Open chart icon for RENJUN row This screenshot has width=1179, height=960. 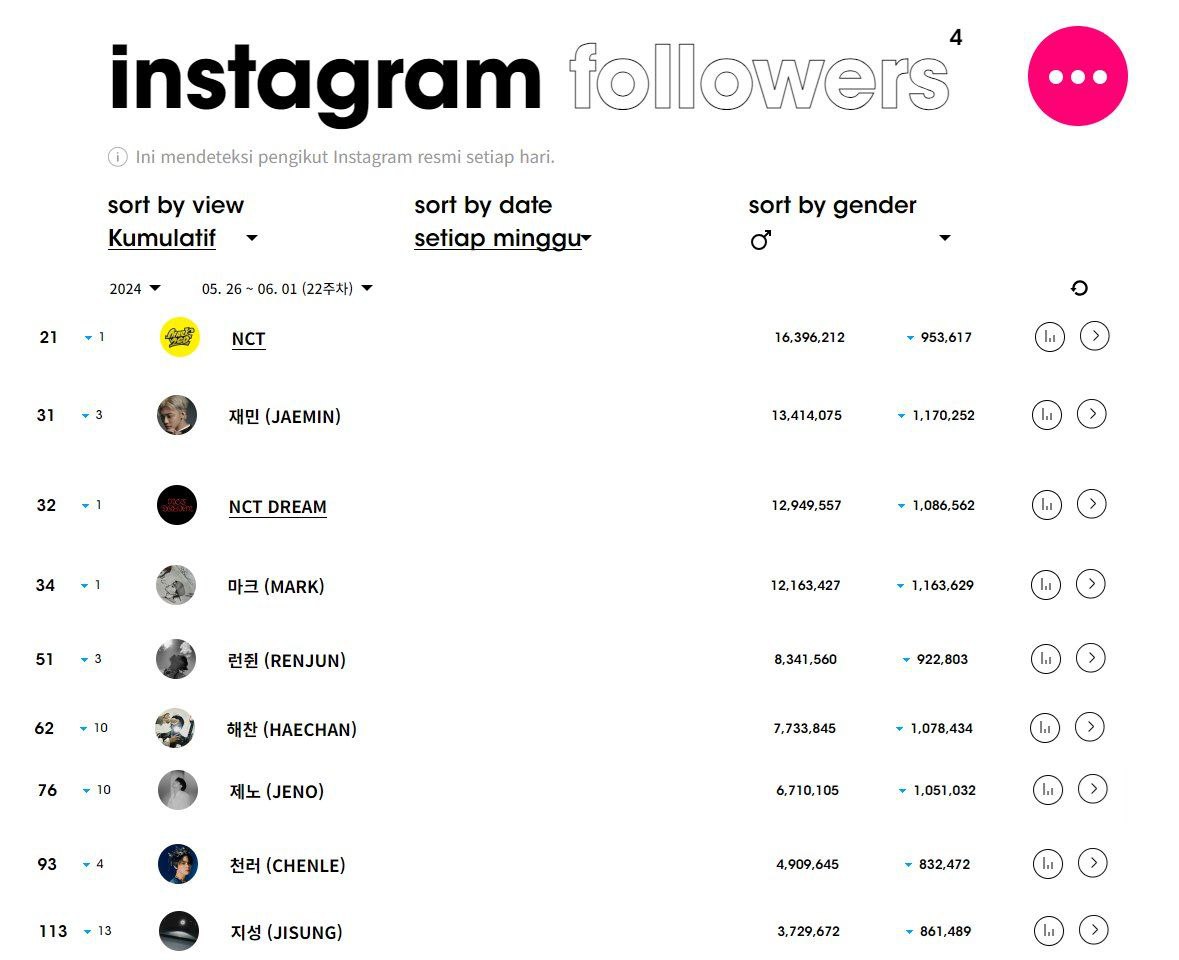coord(1045,659)
